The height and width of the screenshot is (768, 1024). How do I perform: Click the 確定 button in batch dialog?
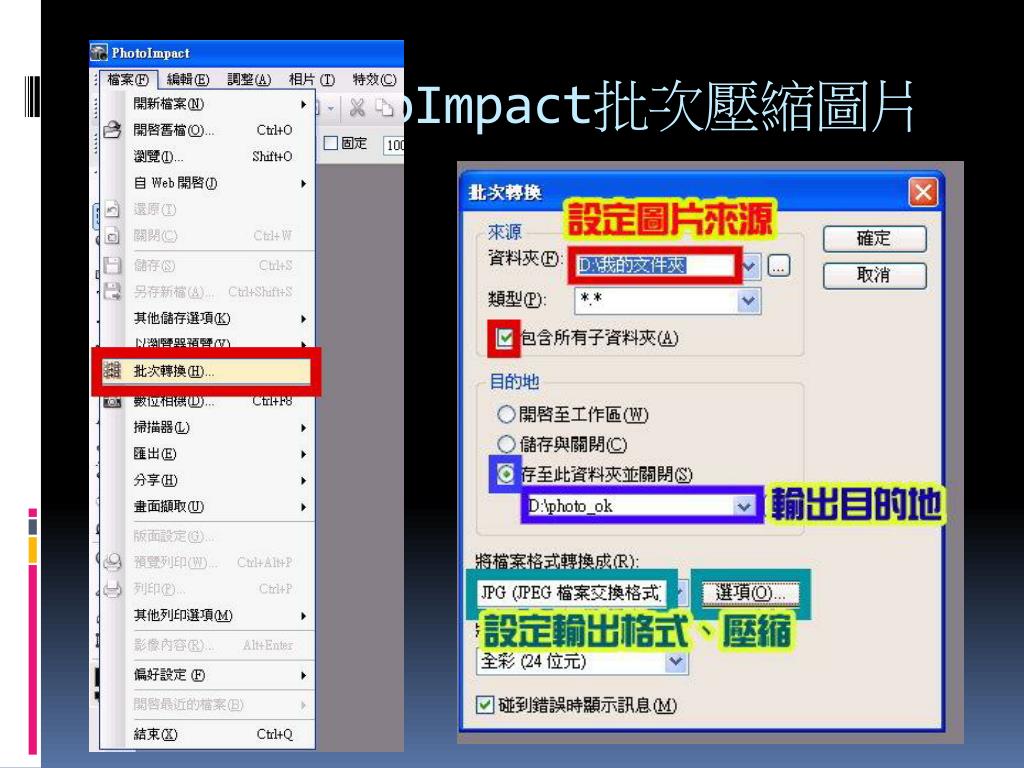click(874, 238)
